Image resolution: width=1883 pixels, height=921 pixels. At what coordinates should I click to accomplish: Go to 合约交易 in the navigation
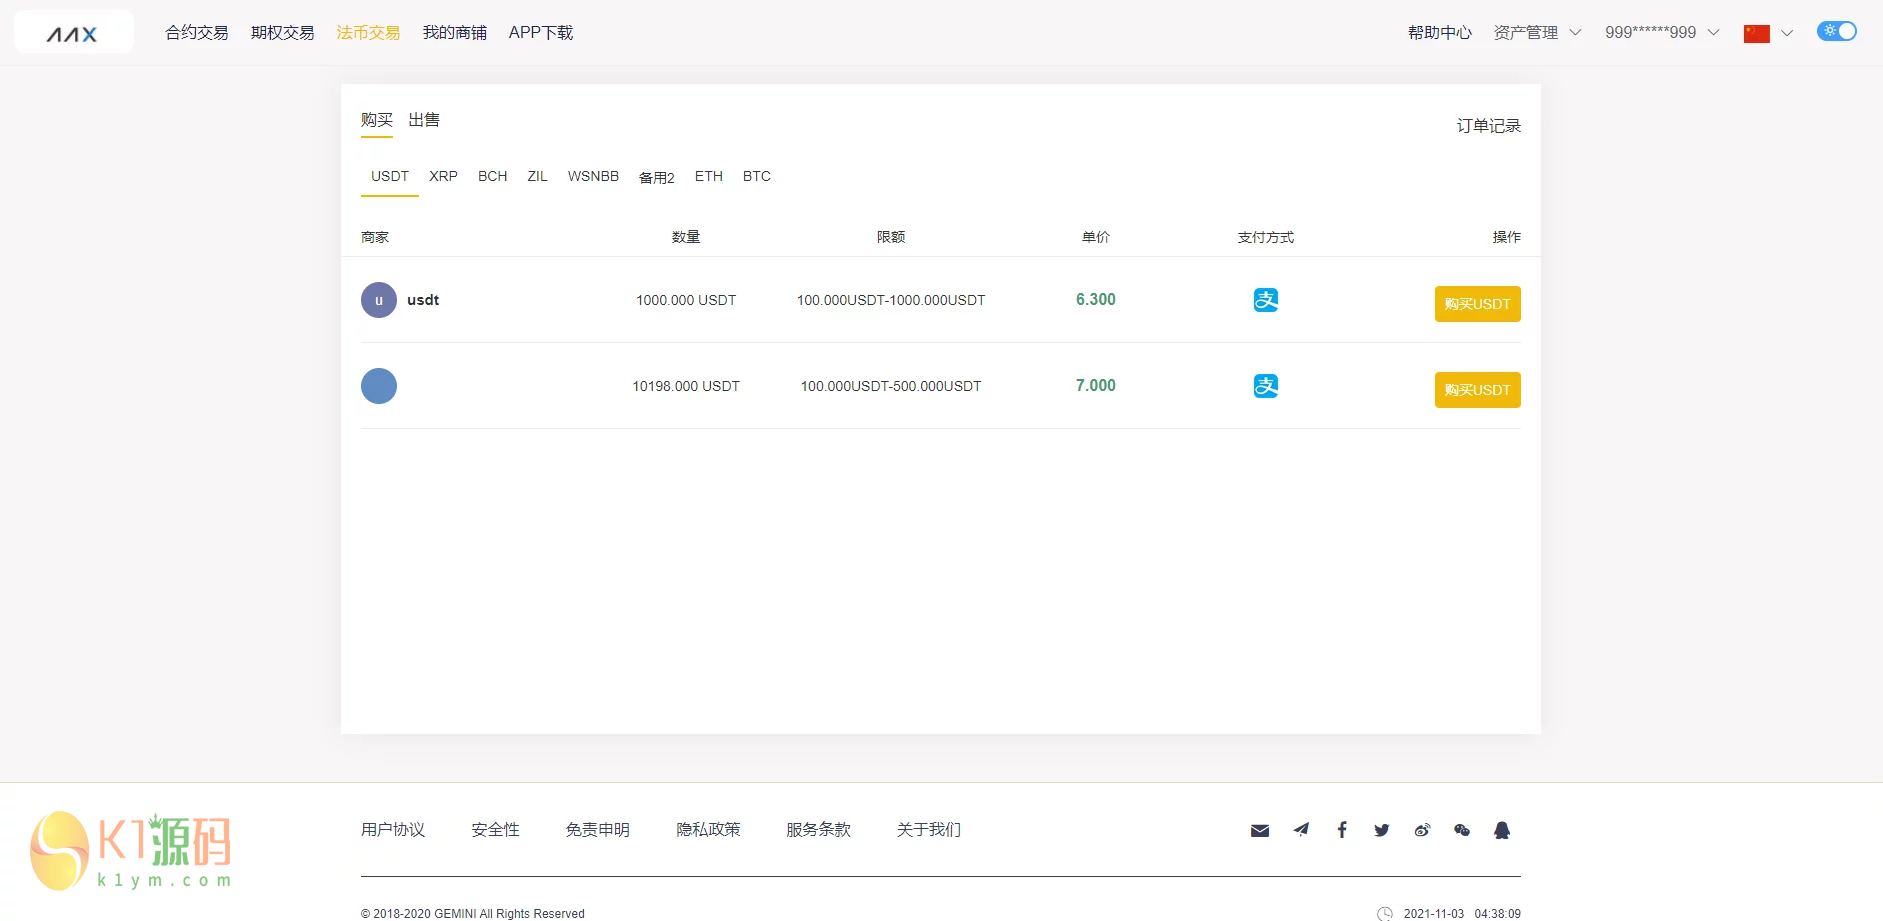click(x=197, y=33)
